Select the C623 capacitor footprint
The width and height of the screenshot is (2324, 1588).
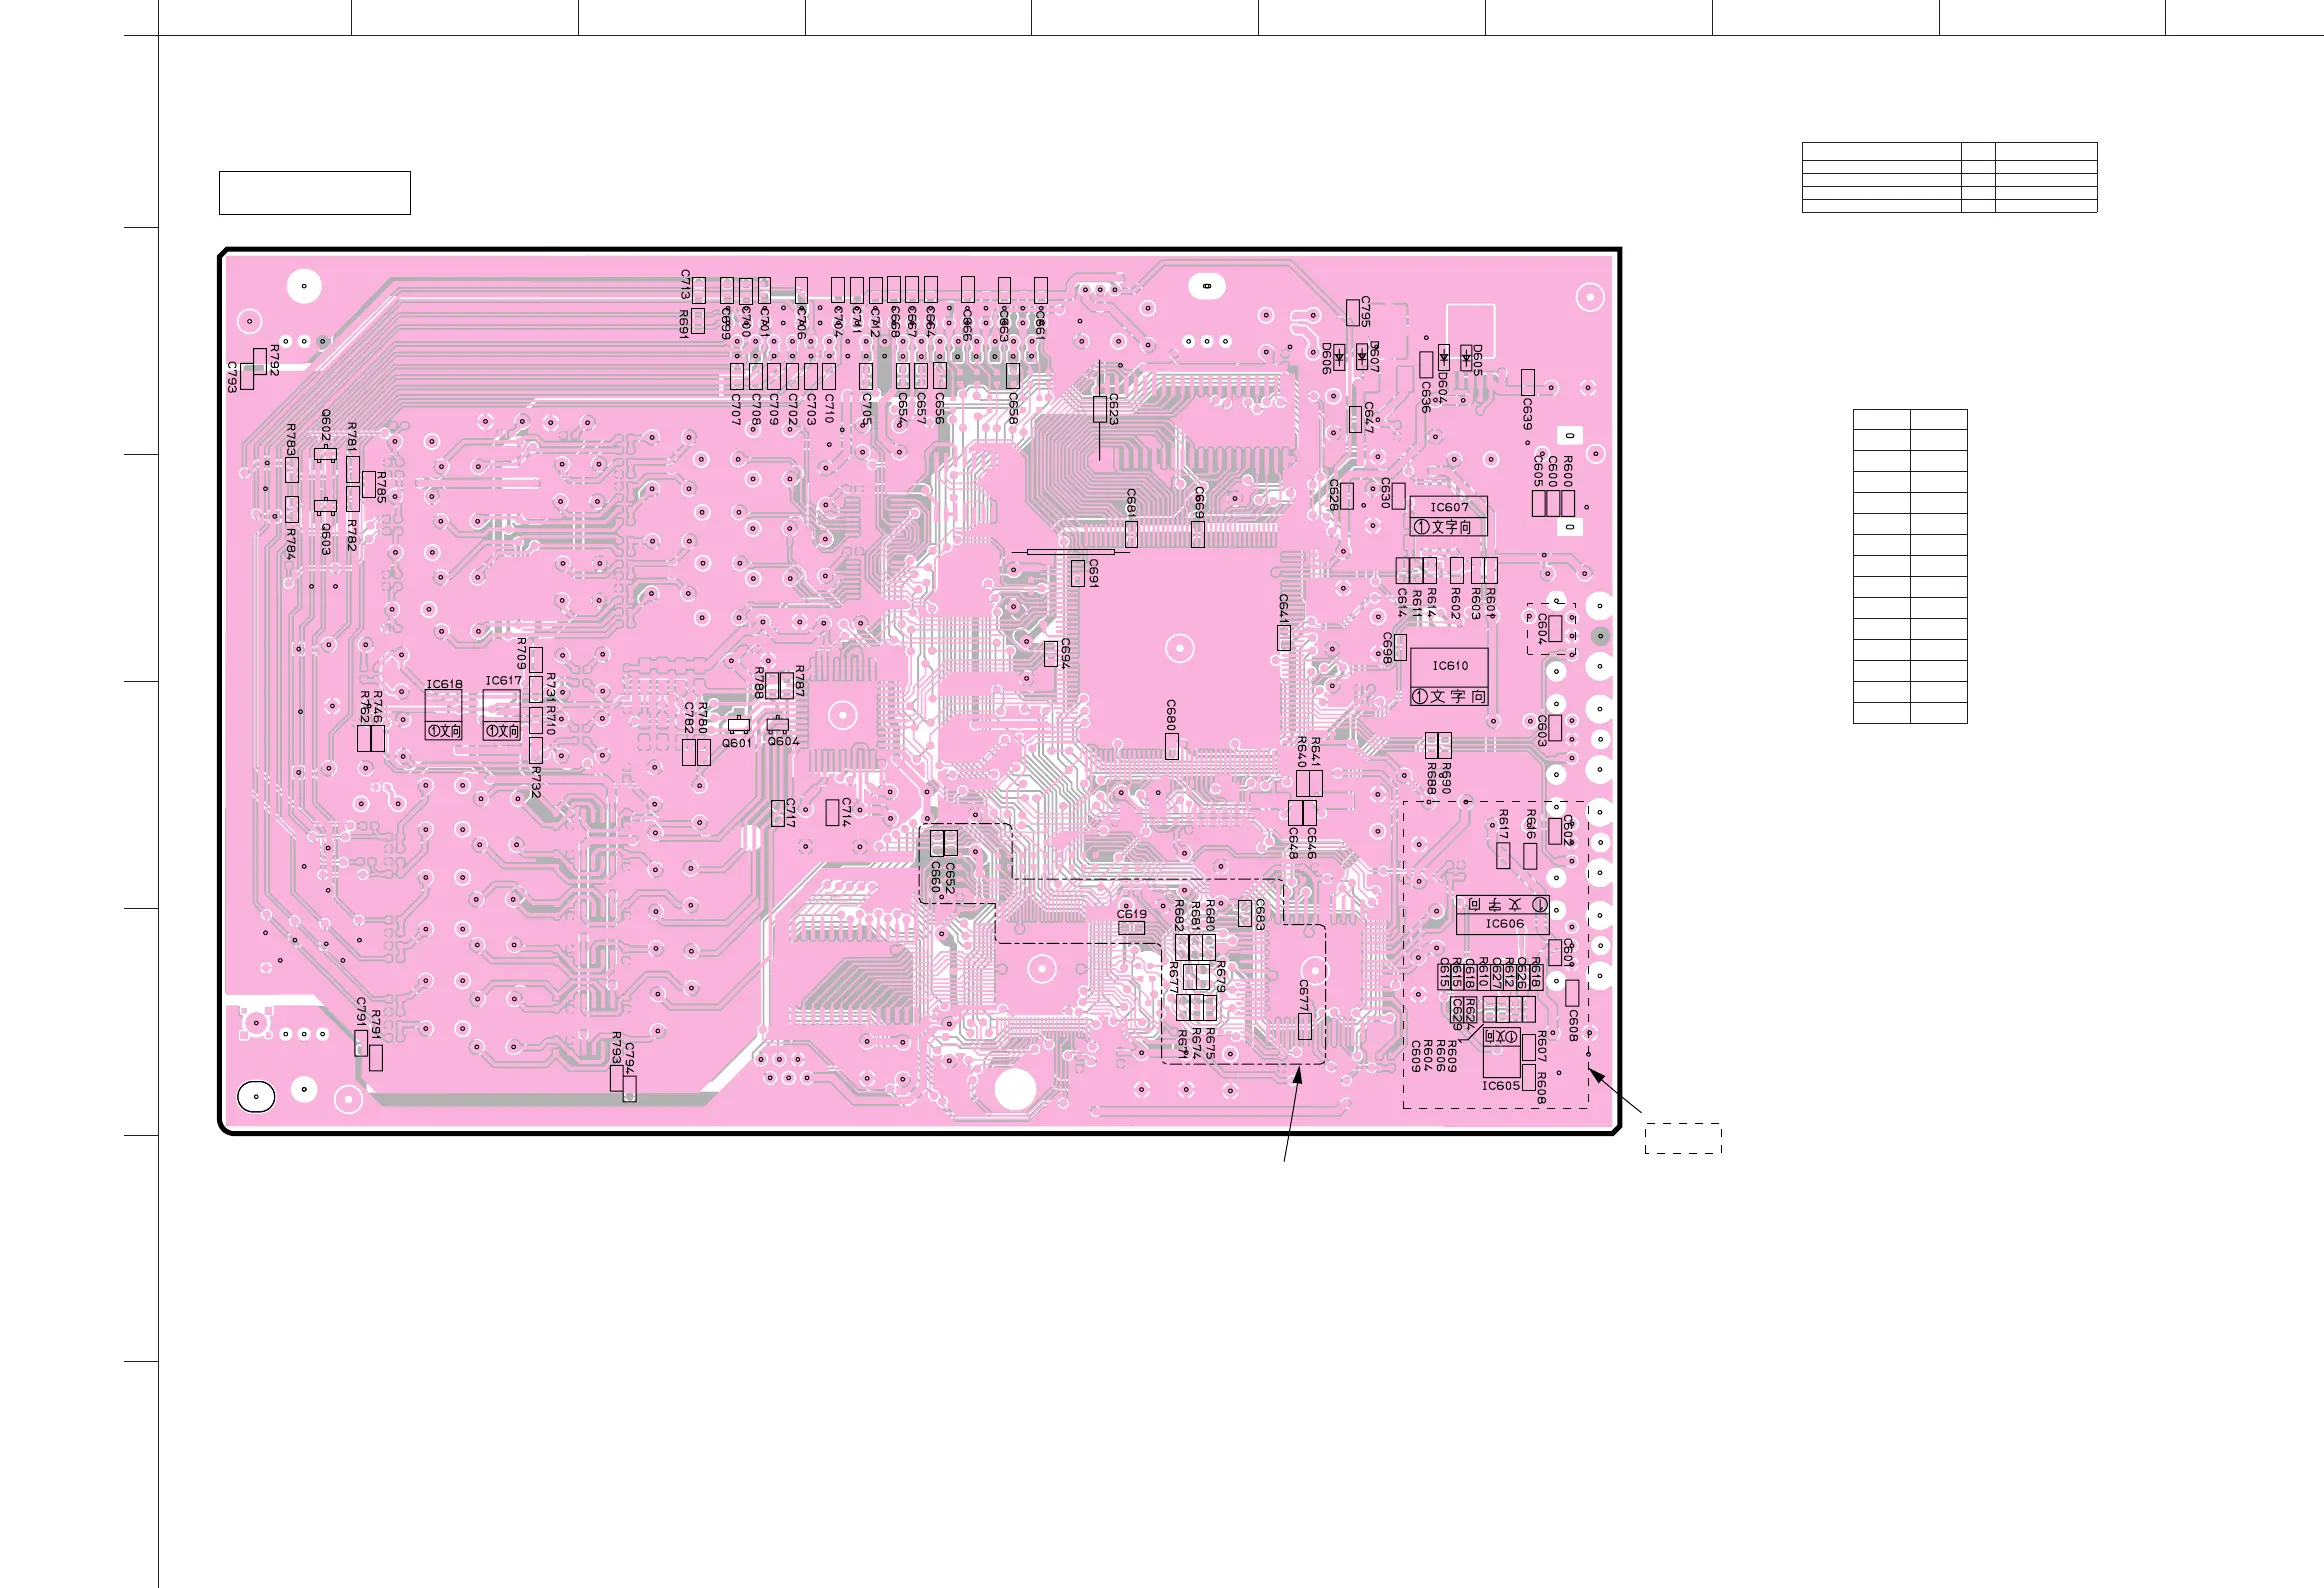coord(1100,409)
